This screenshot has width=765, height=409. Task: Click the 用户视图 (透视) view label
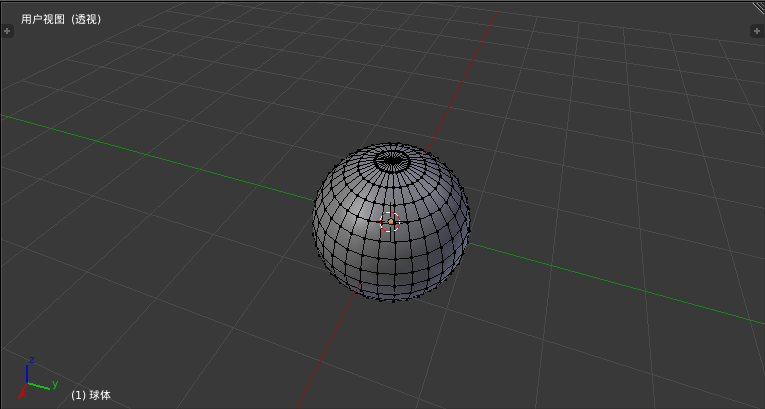click(61, 19)
